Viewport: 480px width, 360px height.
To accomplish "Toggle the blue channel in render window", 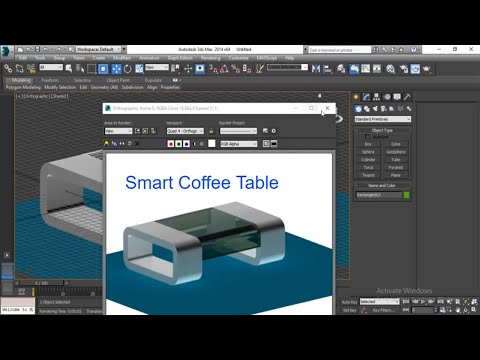I will tap(186, 144).
